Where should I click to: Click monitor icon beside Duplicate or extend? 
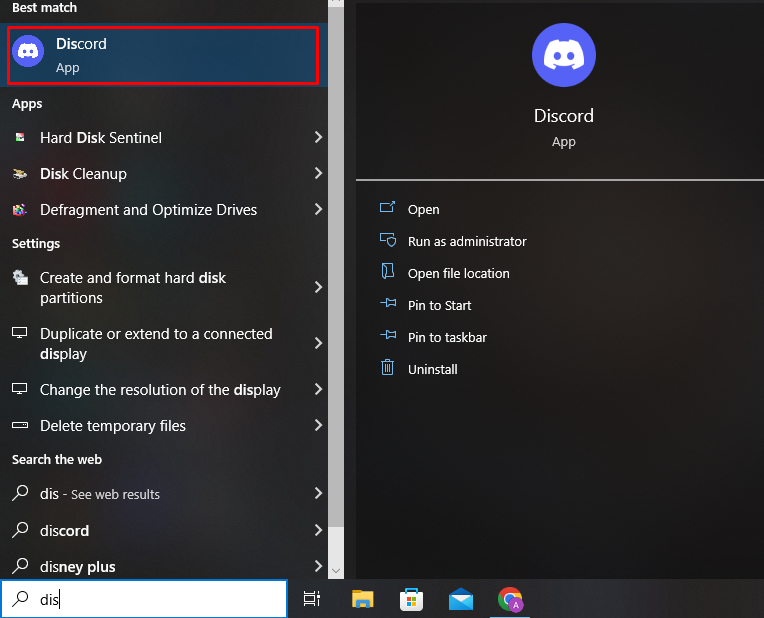(19, 333)
